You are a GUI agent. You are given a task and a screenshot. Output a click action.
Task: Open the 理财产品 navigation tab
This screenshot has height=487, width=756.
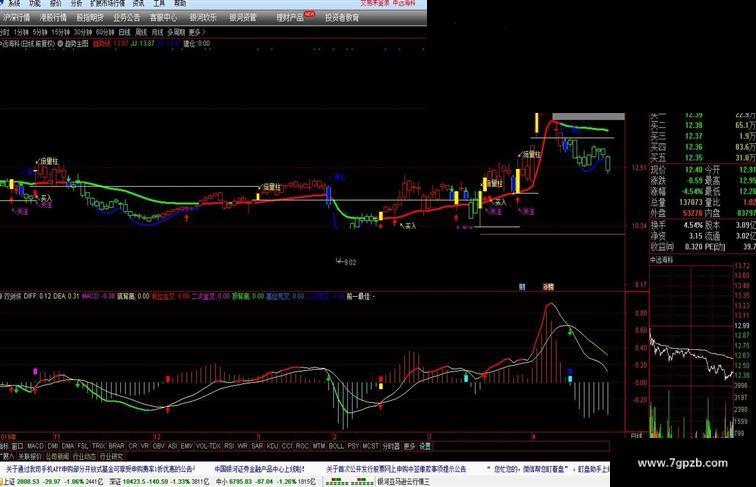coord(290,17)
